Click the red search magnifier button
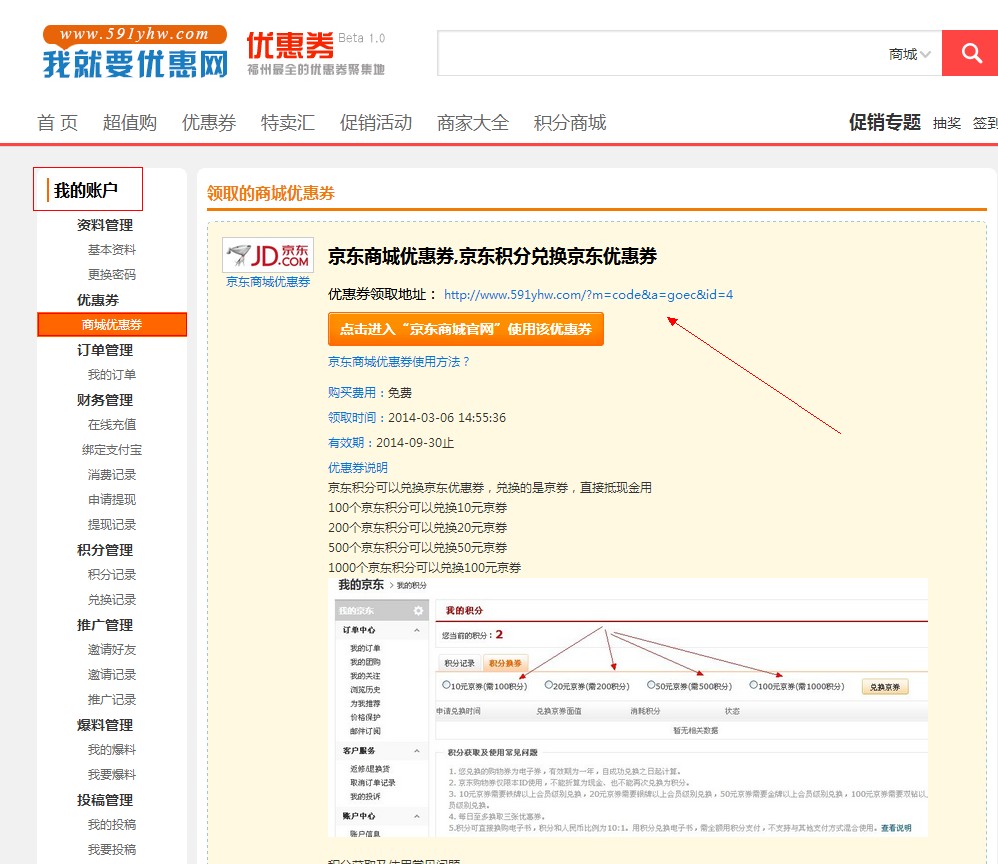This screenshot has height=864, width=998. [x=970, y=53]
